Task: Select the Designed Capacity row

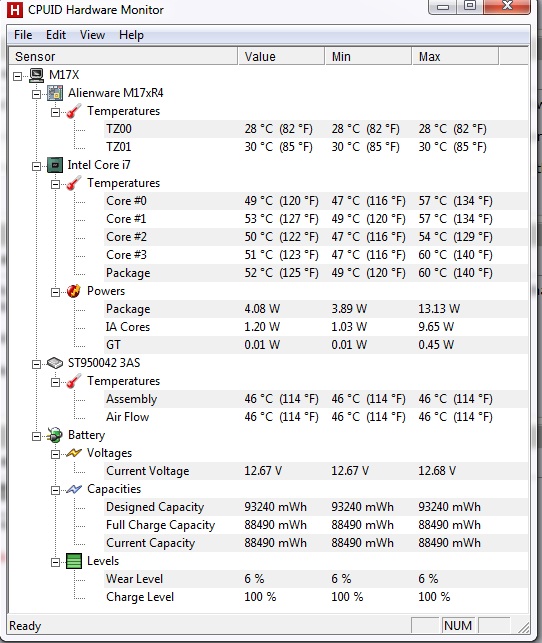Action: (316, 507)
